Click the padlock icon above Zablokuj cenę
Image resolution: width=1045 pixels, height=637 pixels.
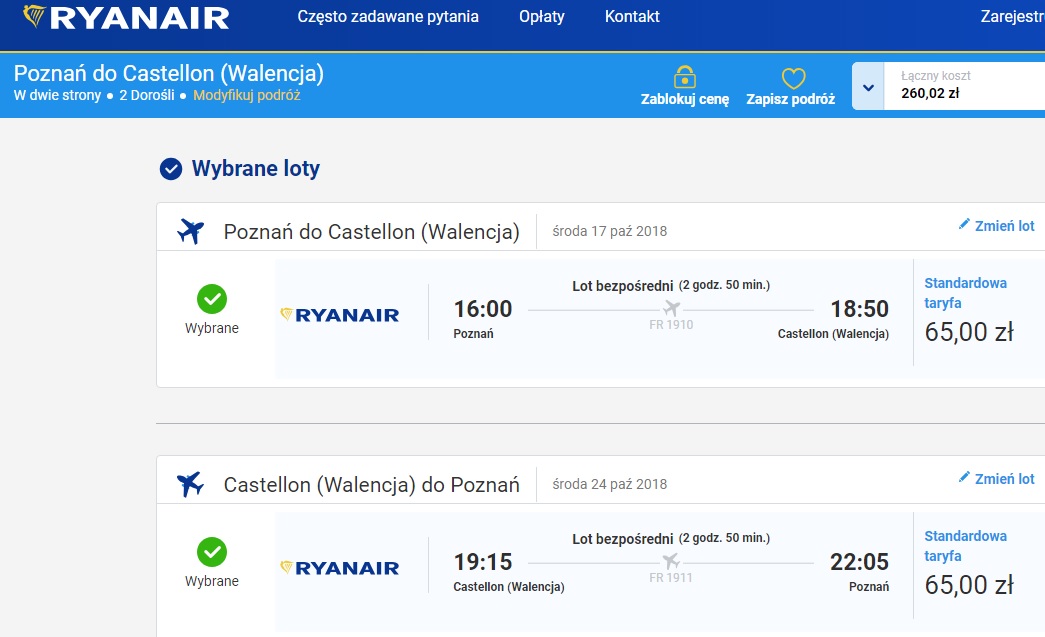(684, 77)
